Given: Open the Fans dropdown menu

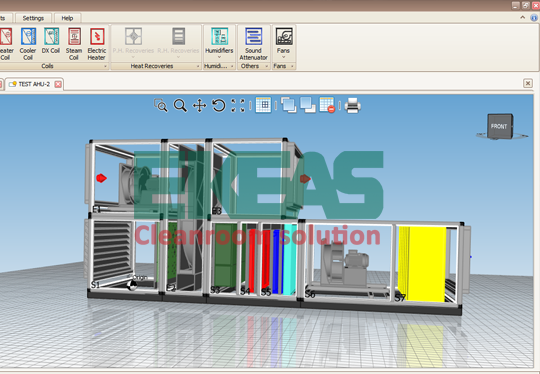Looking at the screenshot, I should point(283,43).
